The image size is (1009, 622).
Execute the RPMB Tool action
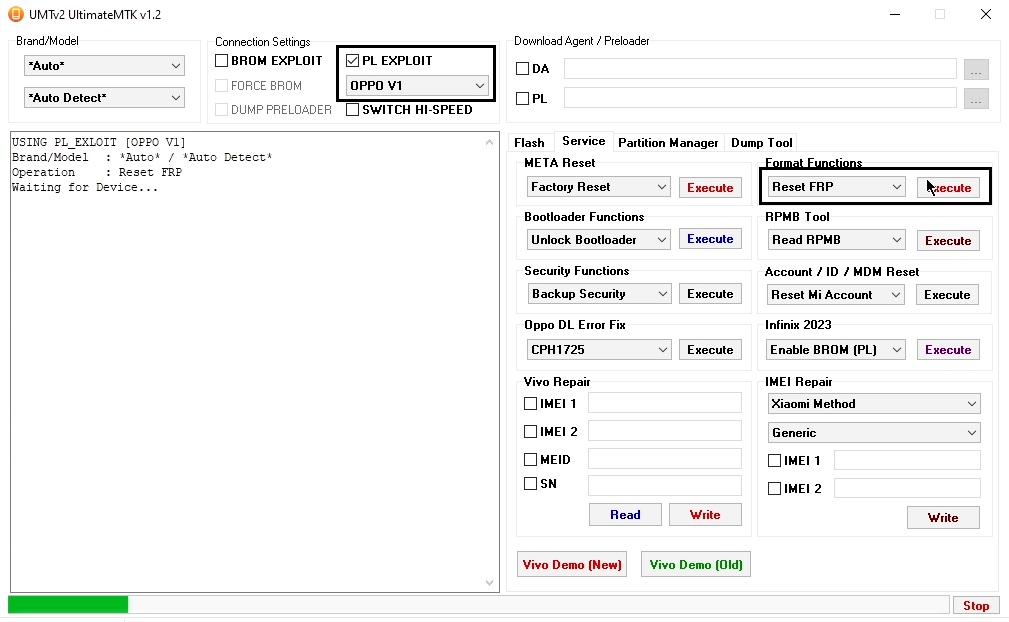click(948, 241)
